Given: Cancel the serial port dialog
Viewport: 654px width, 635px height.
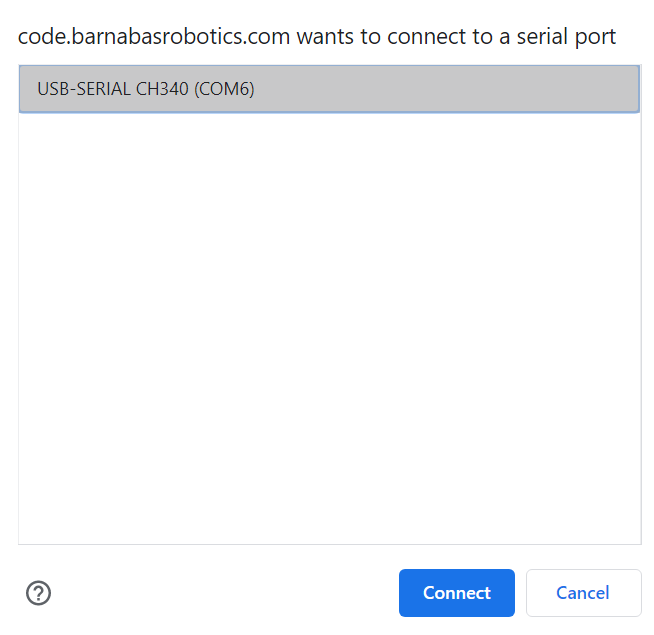Looking at the screenshot, I should pos(583,593).
